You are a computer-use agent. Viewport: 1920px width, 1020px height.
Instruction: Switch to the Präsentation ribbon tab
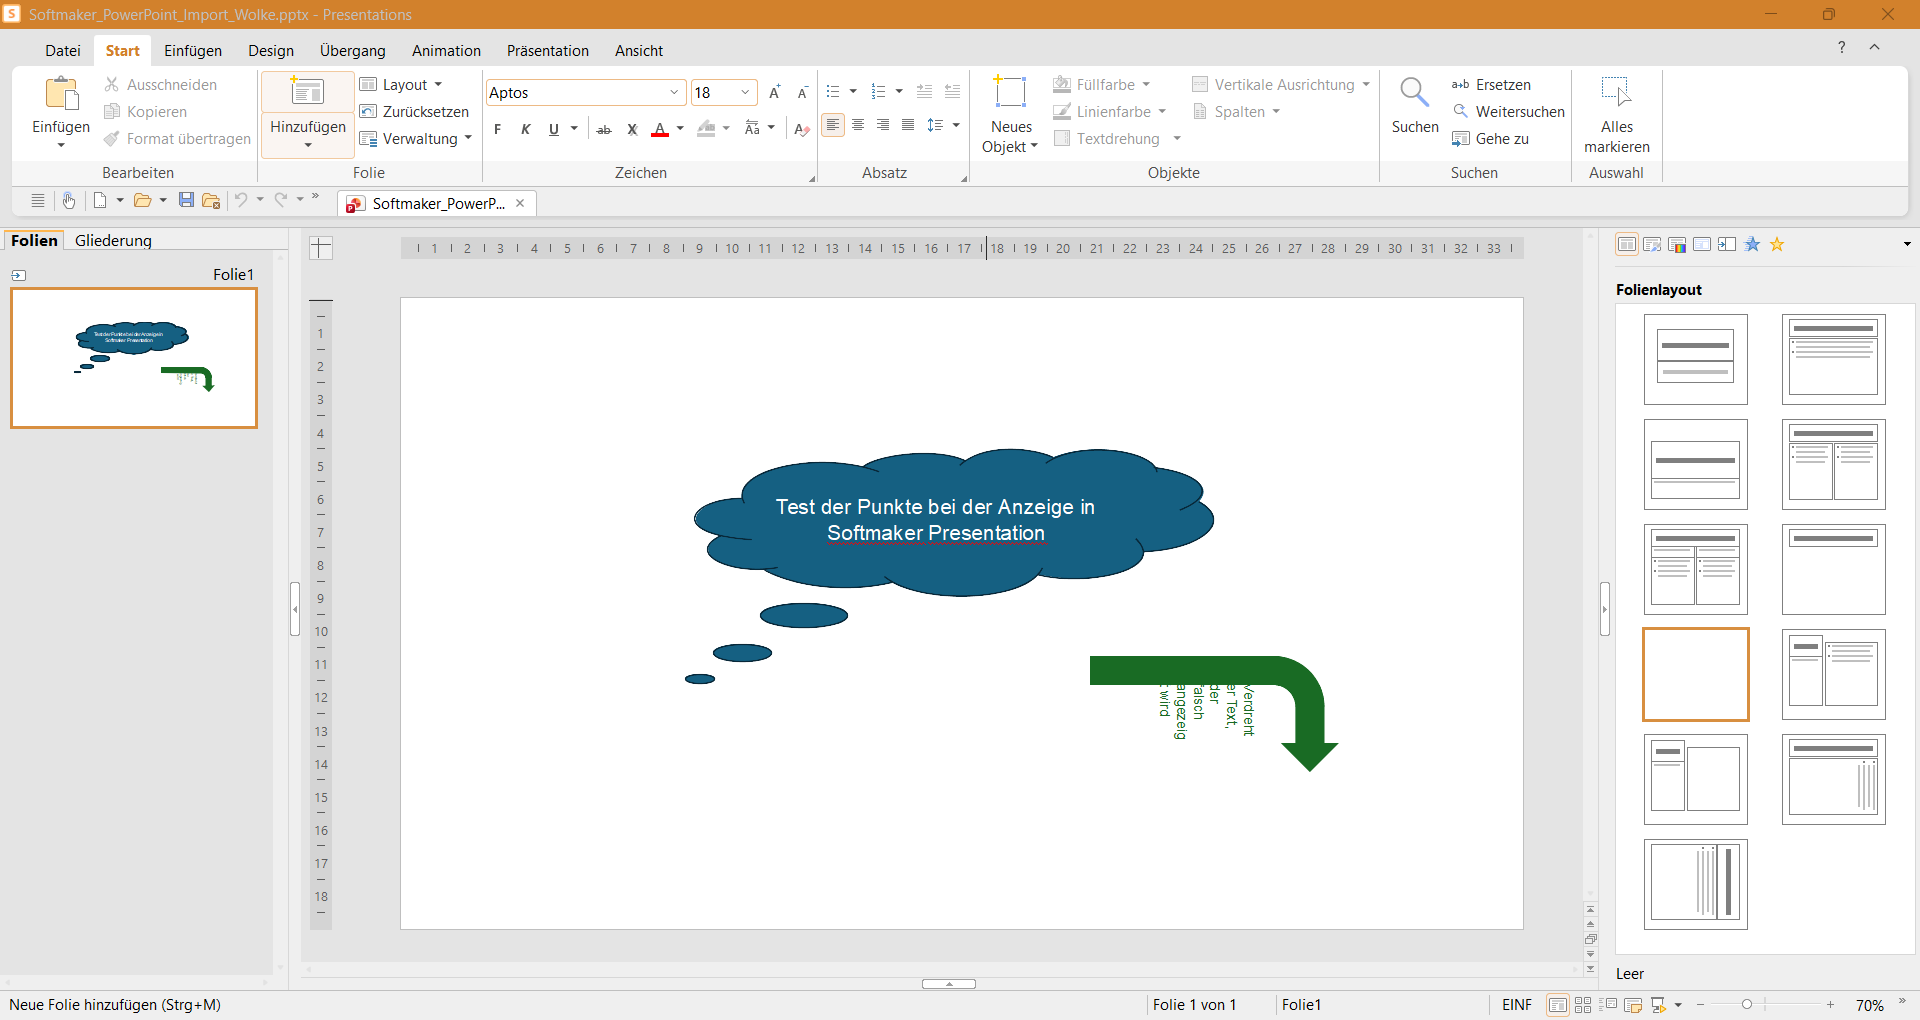coord(548,51)
